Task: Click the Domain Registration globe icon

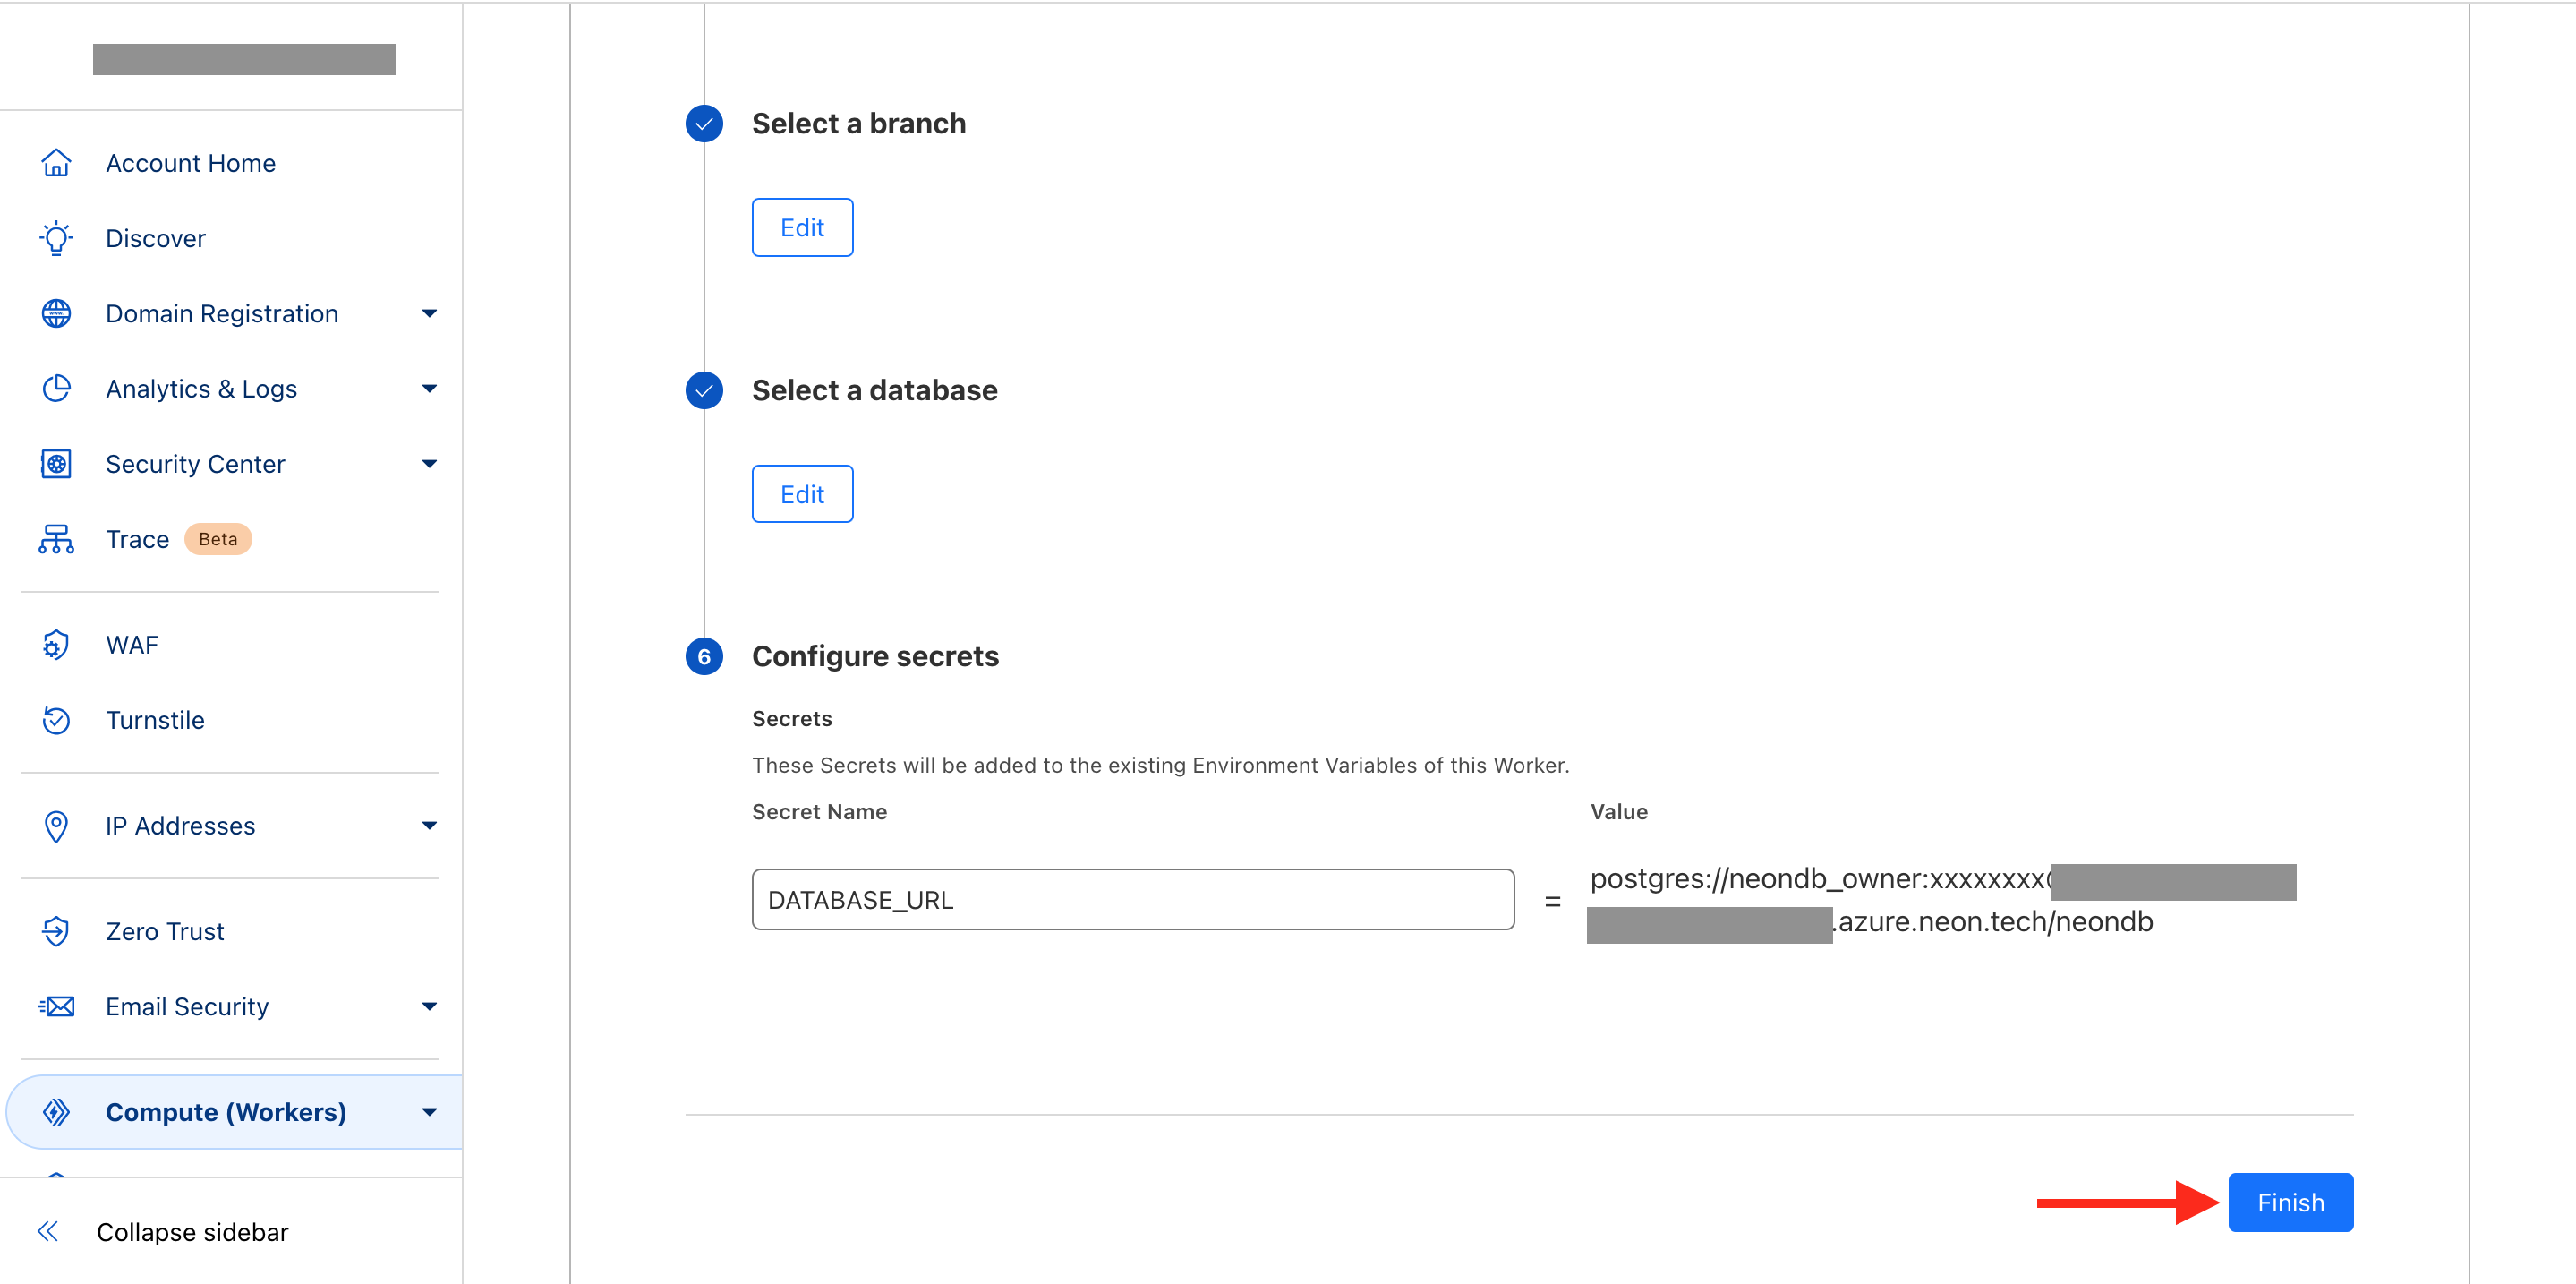Action: pyautogui.click(x=56, y=313)
